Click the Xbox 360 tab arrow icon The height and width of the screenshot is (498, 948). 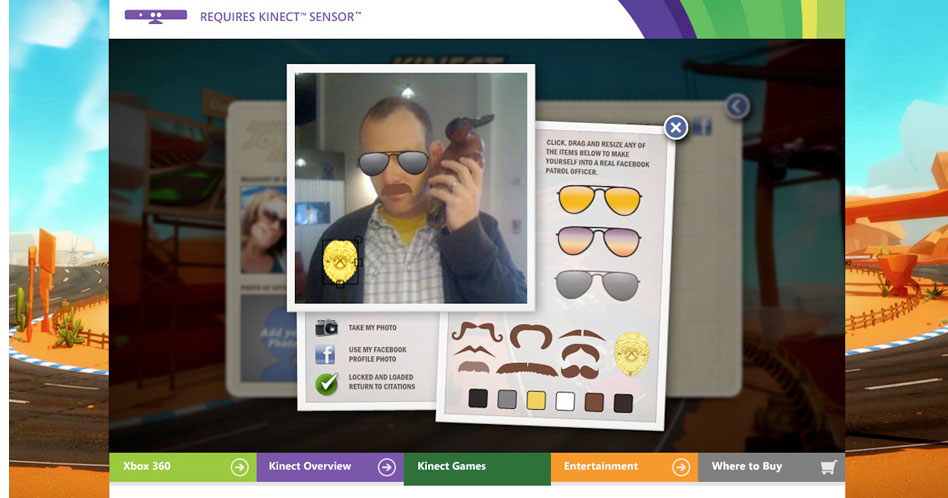pos(239,467)
